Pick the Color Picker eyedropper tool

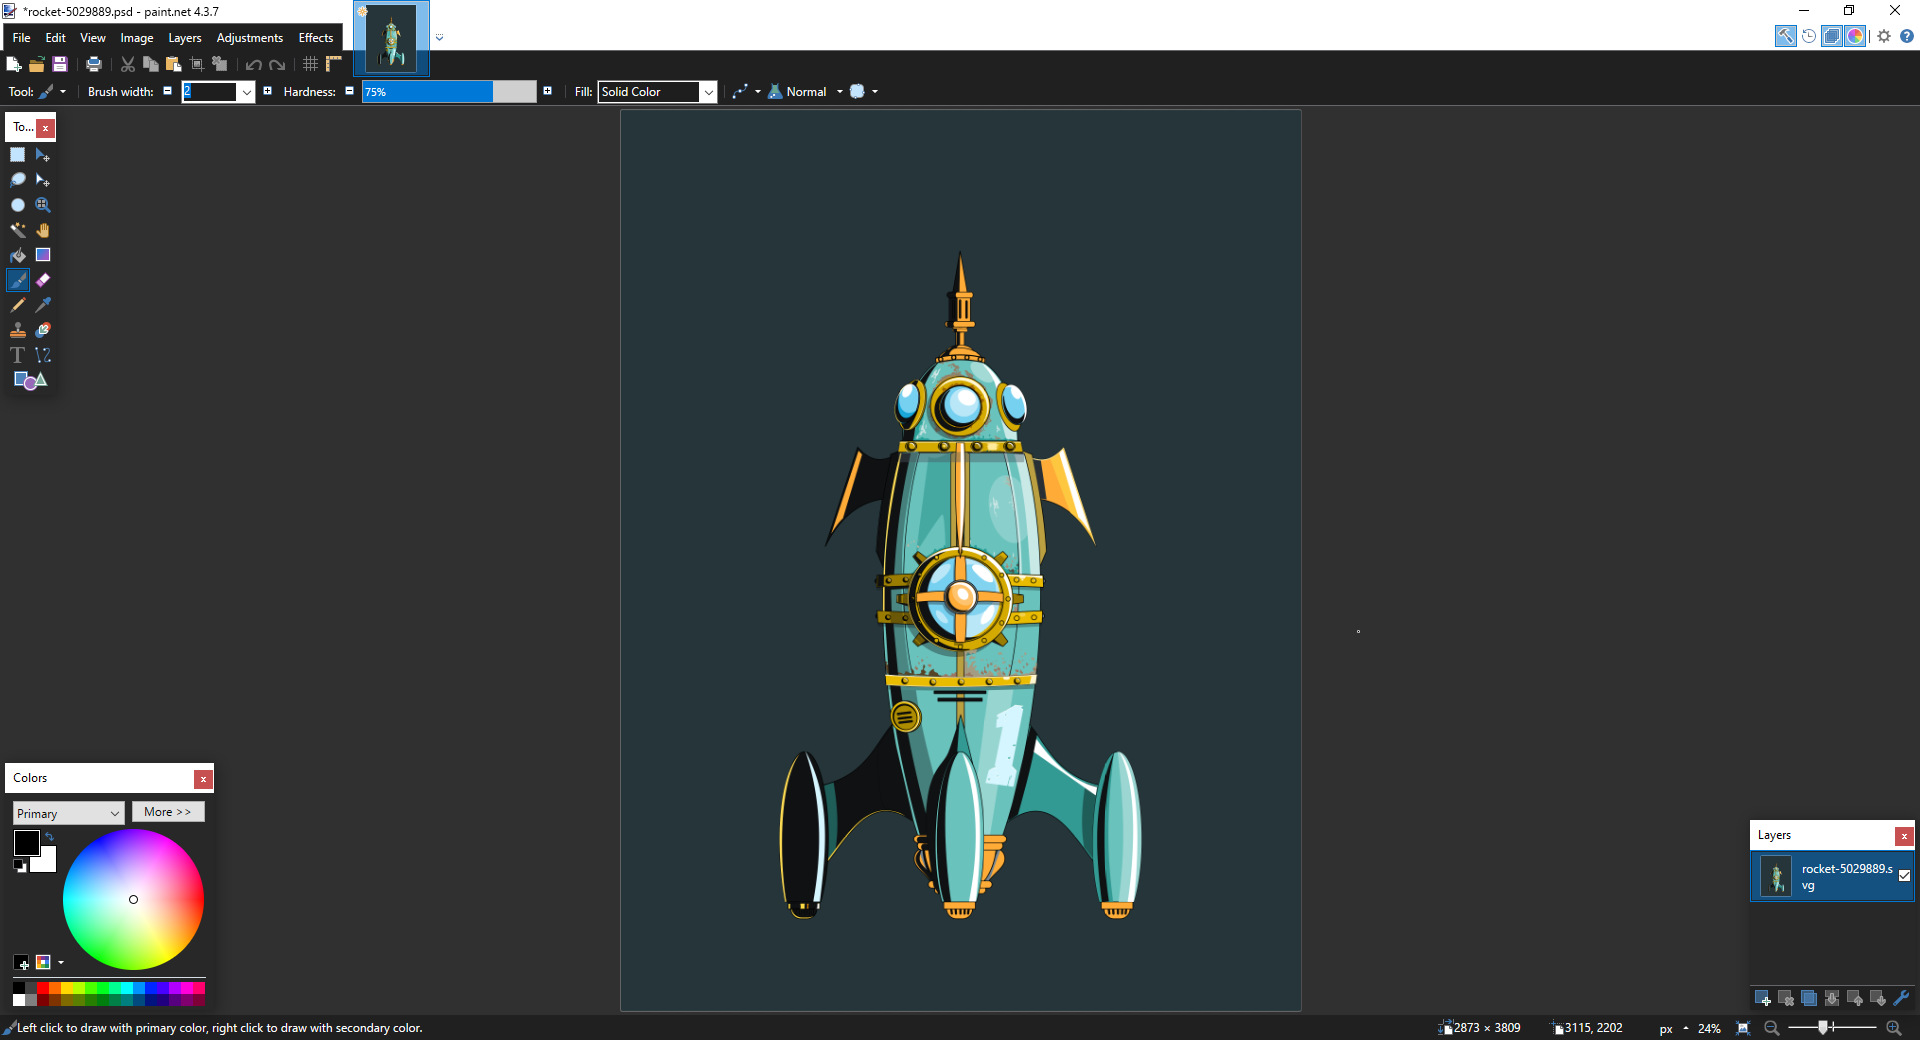click(x=43, y=305)
